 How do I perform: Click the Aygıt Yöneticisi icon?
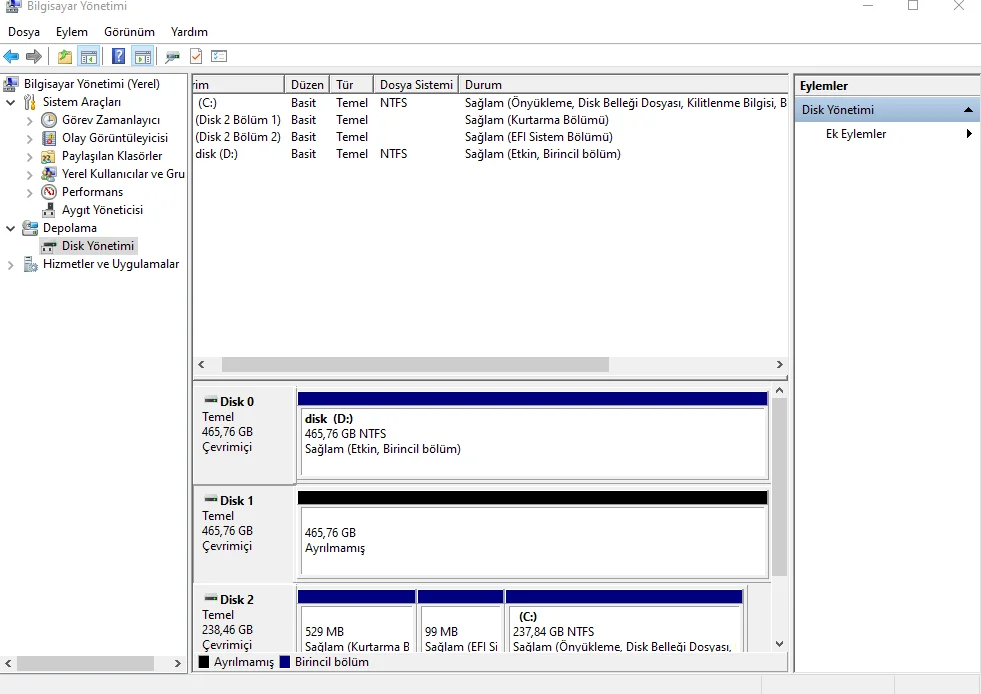coord(48,210)
